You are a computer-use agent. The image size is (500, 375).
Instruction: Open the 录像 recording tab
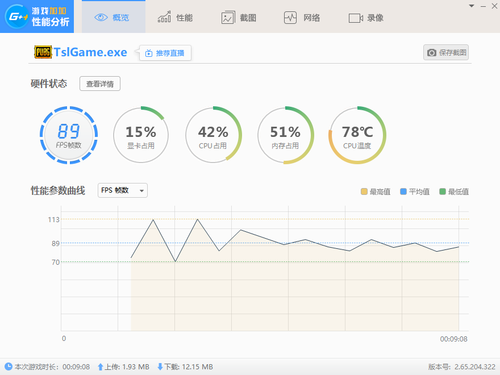[x=366, y=18]
